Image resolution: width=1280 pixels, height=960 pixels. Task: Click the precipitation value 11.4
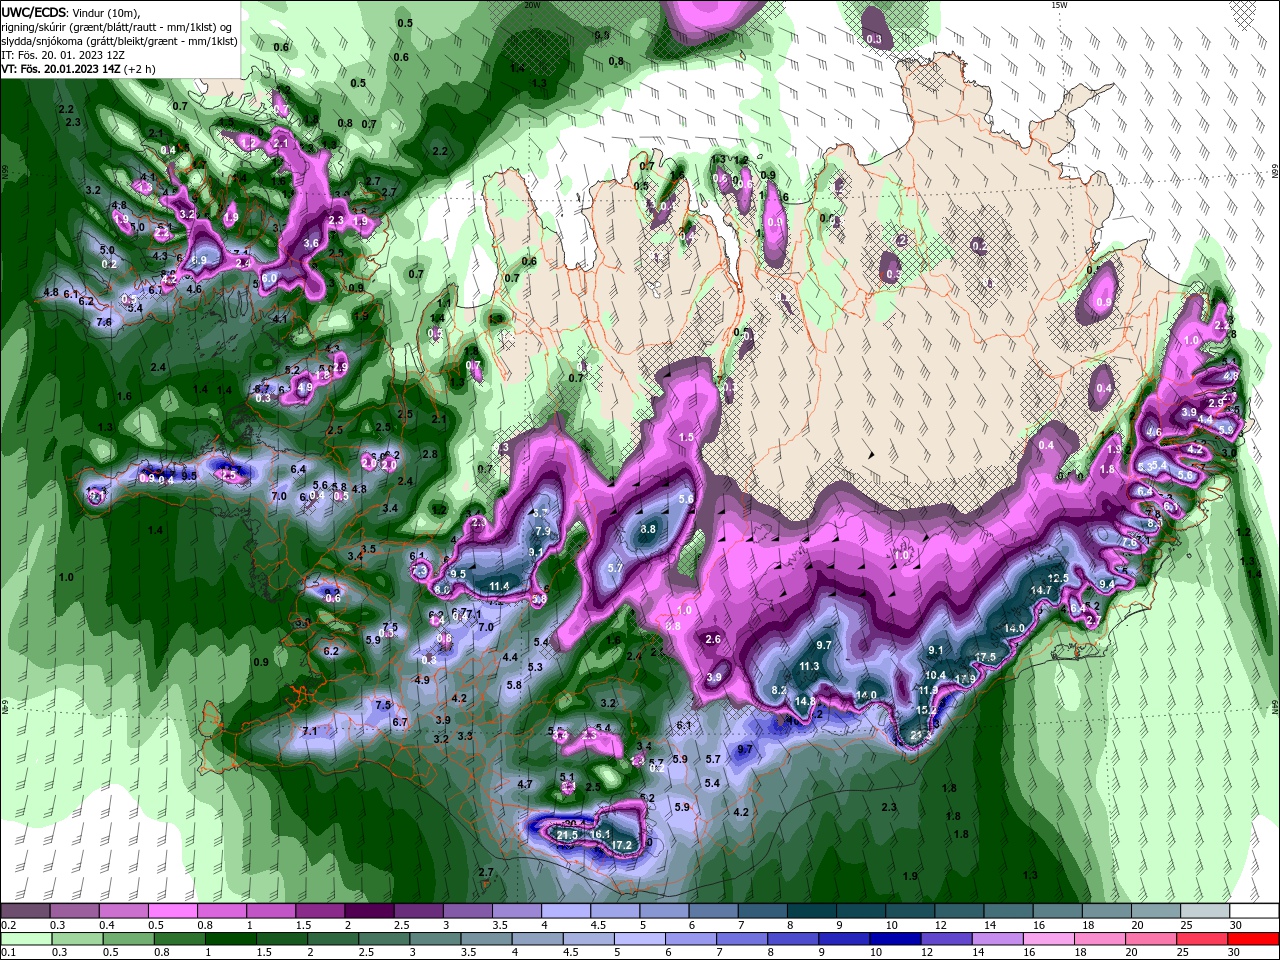click(499, 586)
